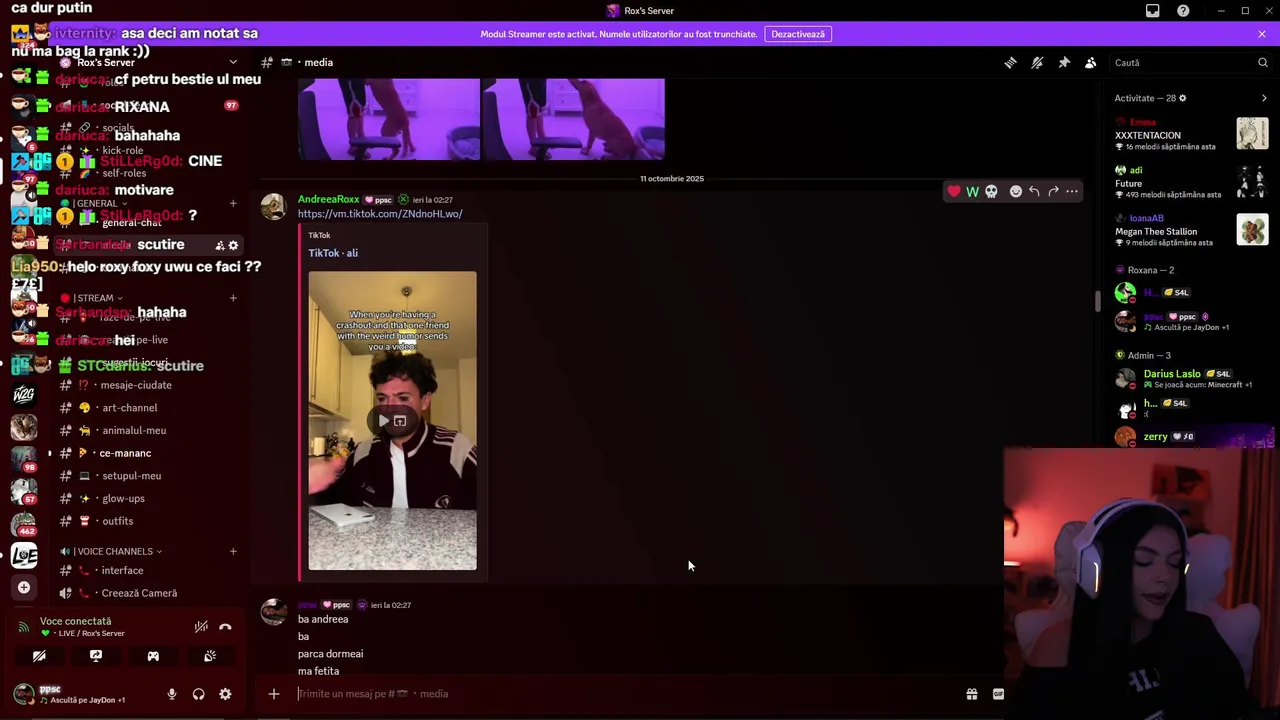Expand the Activitate panel chevron
This screenshot has width=1280, height=720.
click(1264, 98)
